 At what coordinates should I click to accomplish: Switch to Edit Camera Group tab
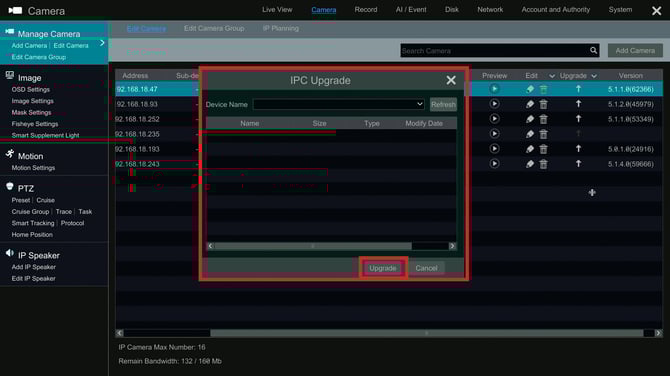click(214, 28)
